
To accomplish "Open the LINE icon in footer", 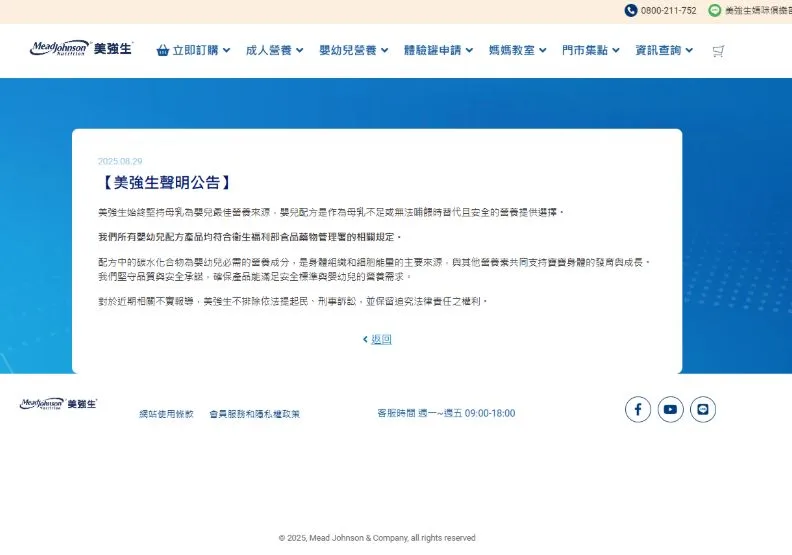I will [x=703, y=409].
